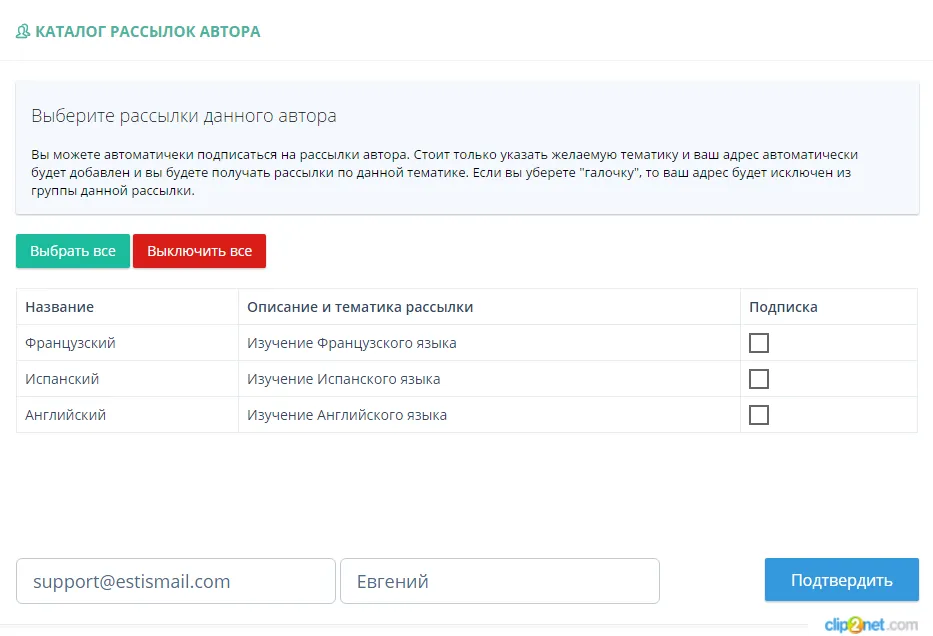Click the catalog icon beside the page title
This screenshot has width=933, height=636.
(23, 32)
